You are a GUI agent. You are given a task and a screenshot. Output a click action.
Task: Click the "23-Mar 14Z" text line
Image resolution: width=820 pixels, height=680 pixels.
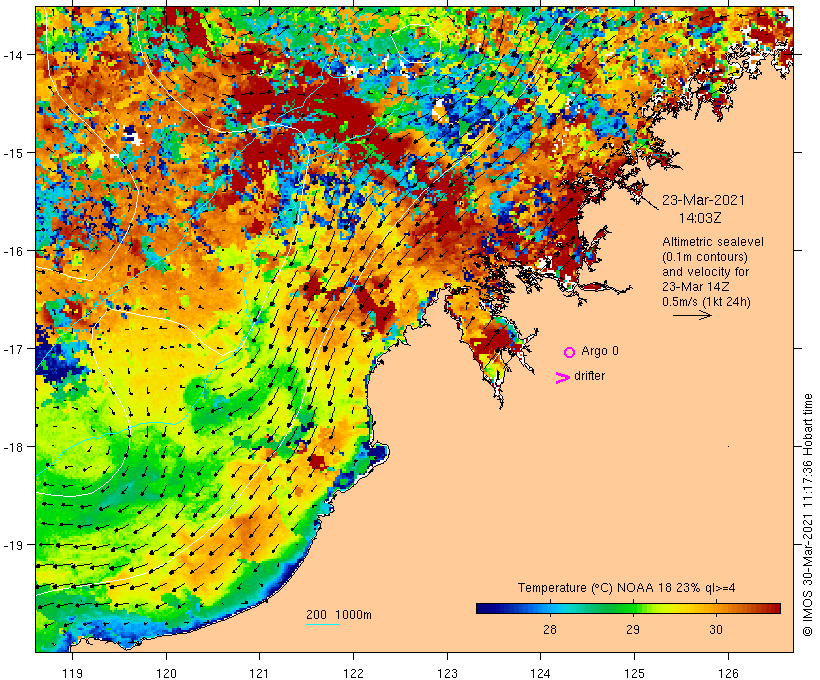[x=696, y=287]
